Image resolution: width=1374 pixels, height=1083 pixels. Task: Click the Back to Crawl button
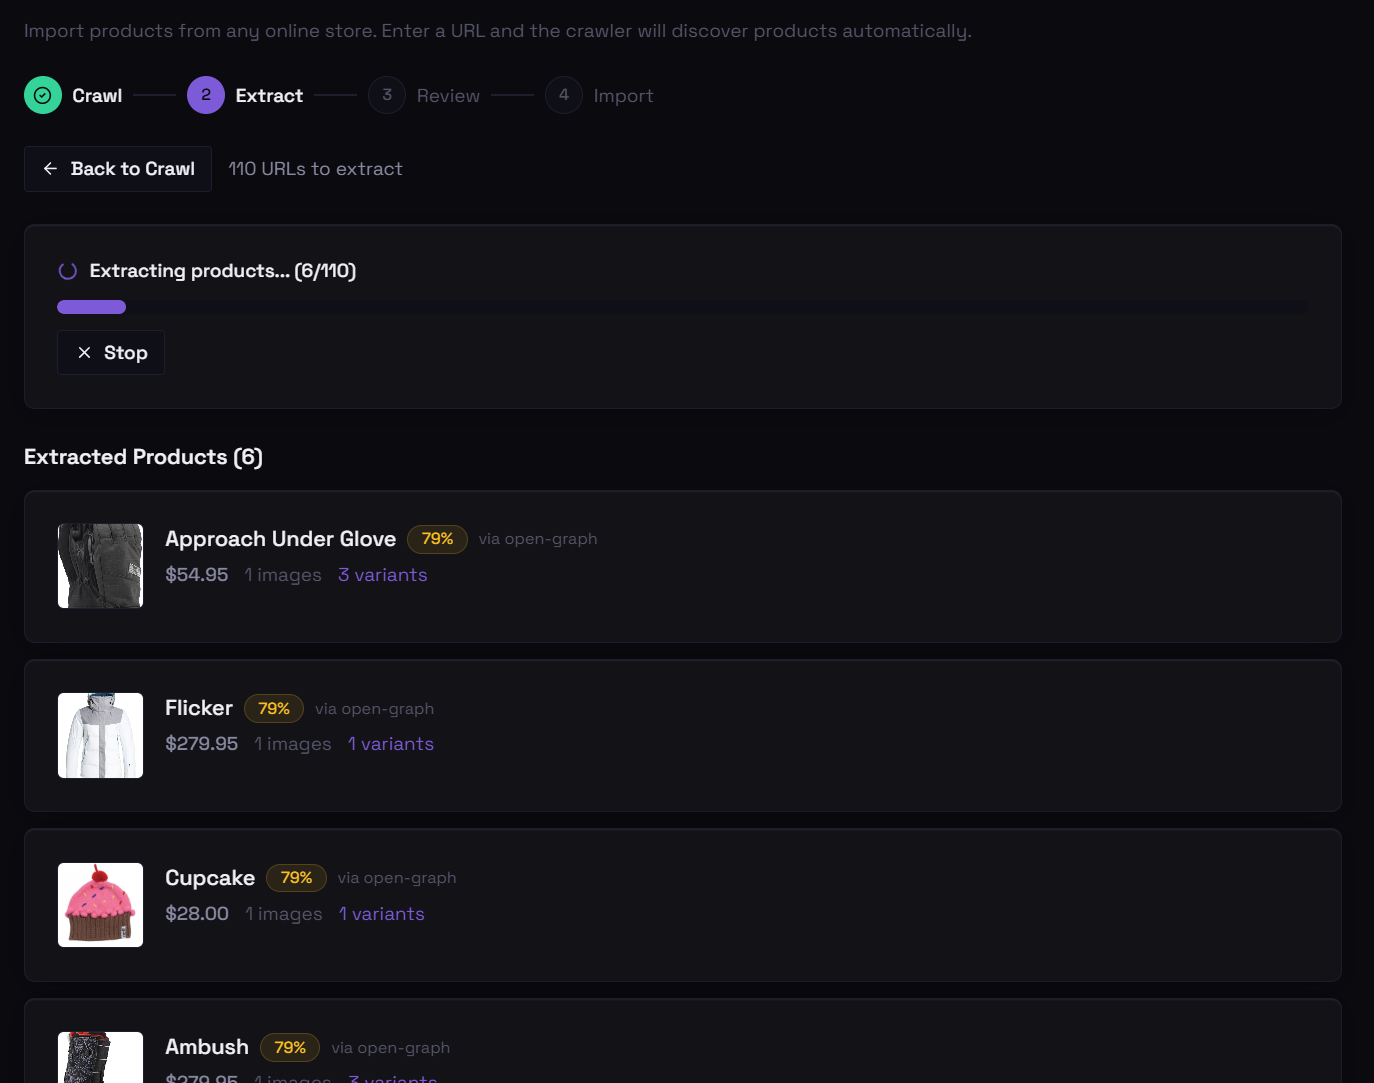(117, 169)
